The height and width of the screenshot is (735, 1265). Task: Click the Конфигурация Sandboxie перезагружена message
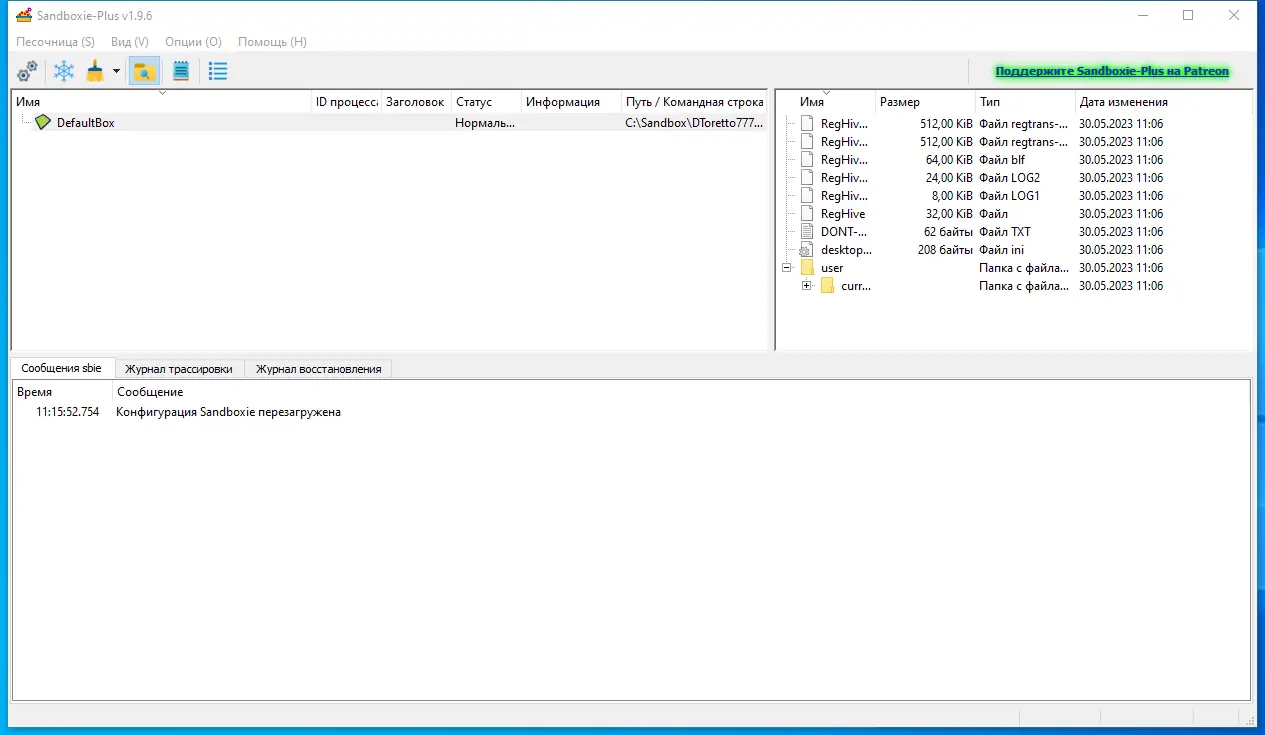228,412
